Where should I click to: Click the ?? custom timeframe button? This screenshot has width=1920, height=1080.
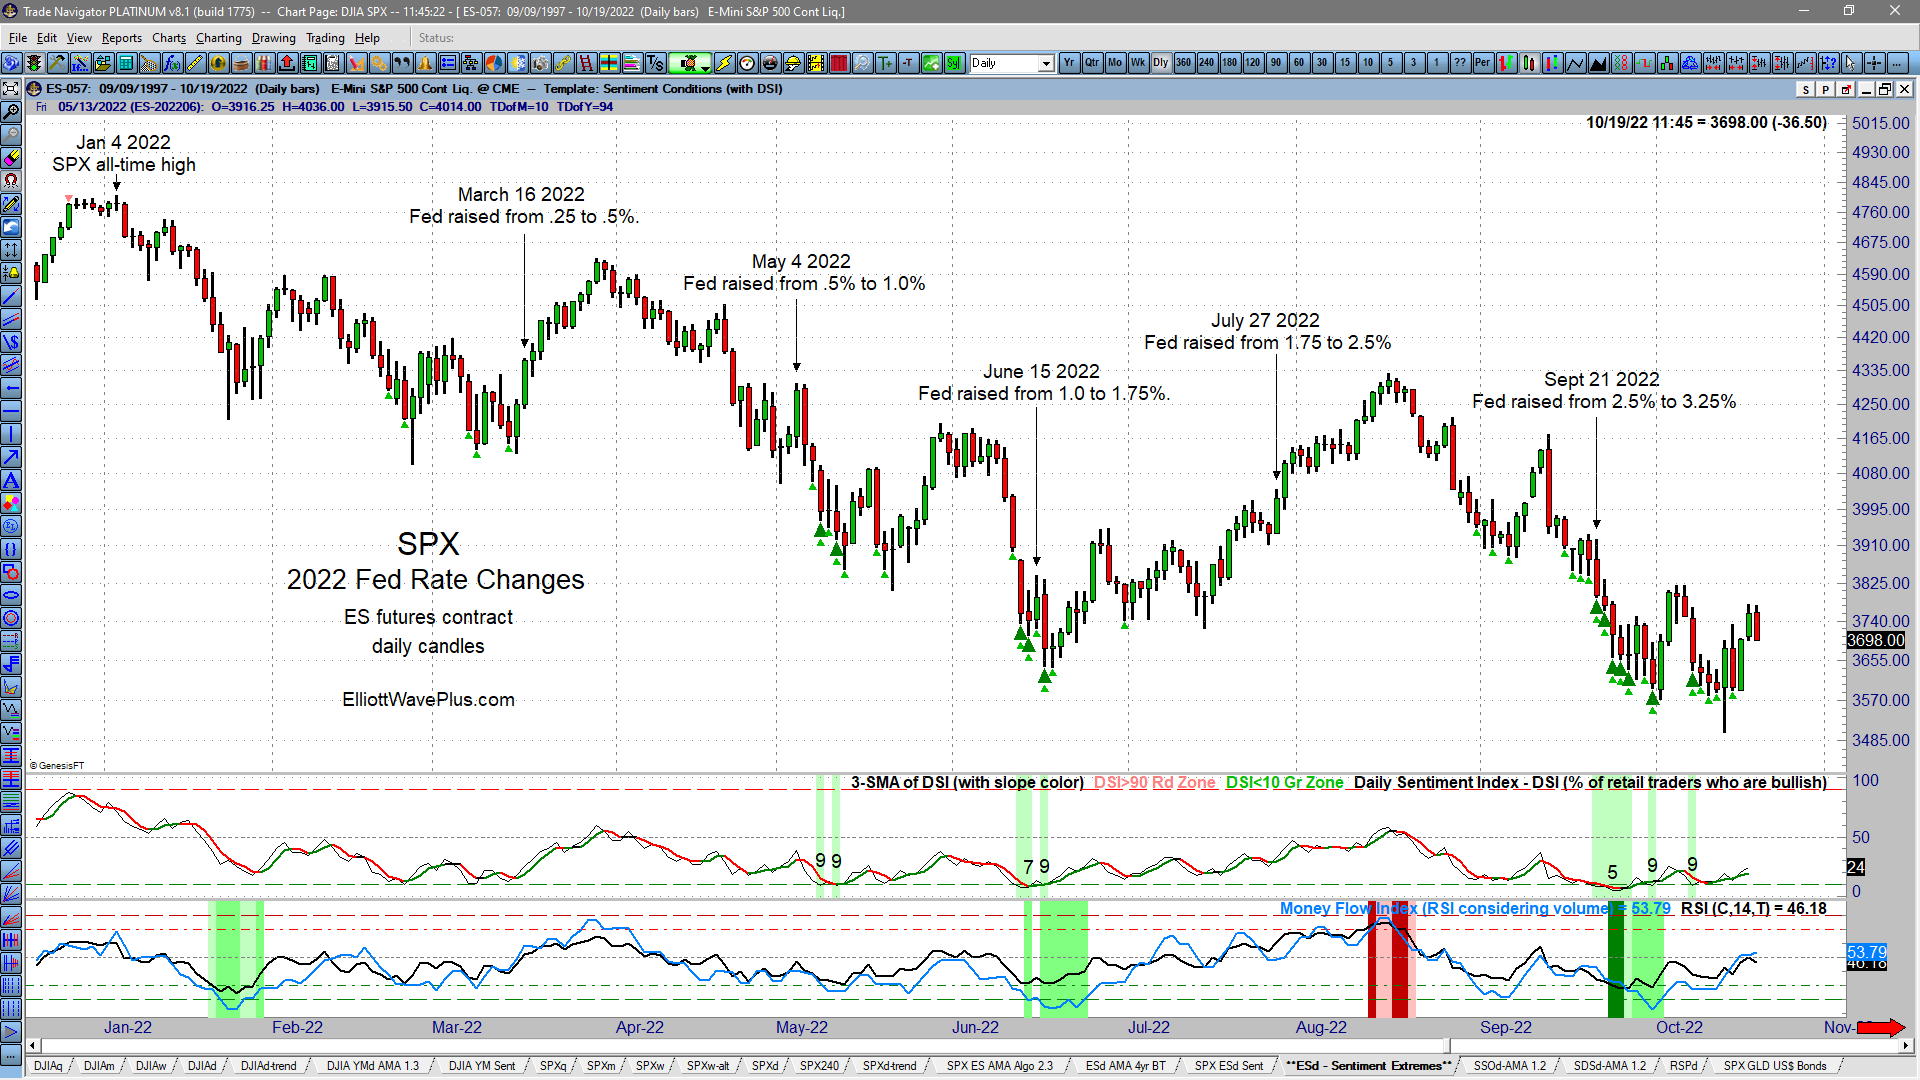click(1460, 63)
